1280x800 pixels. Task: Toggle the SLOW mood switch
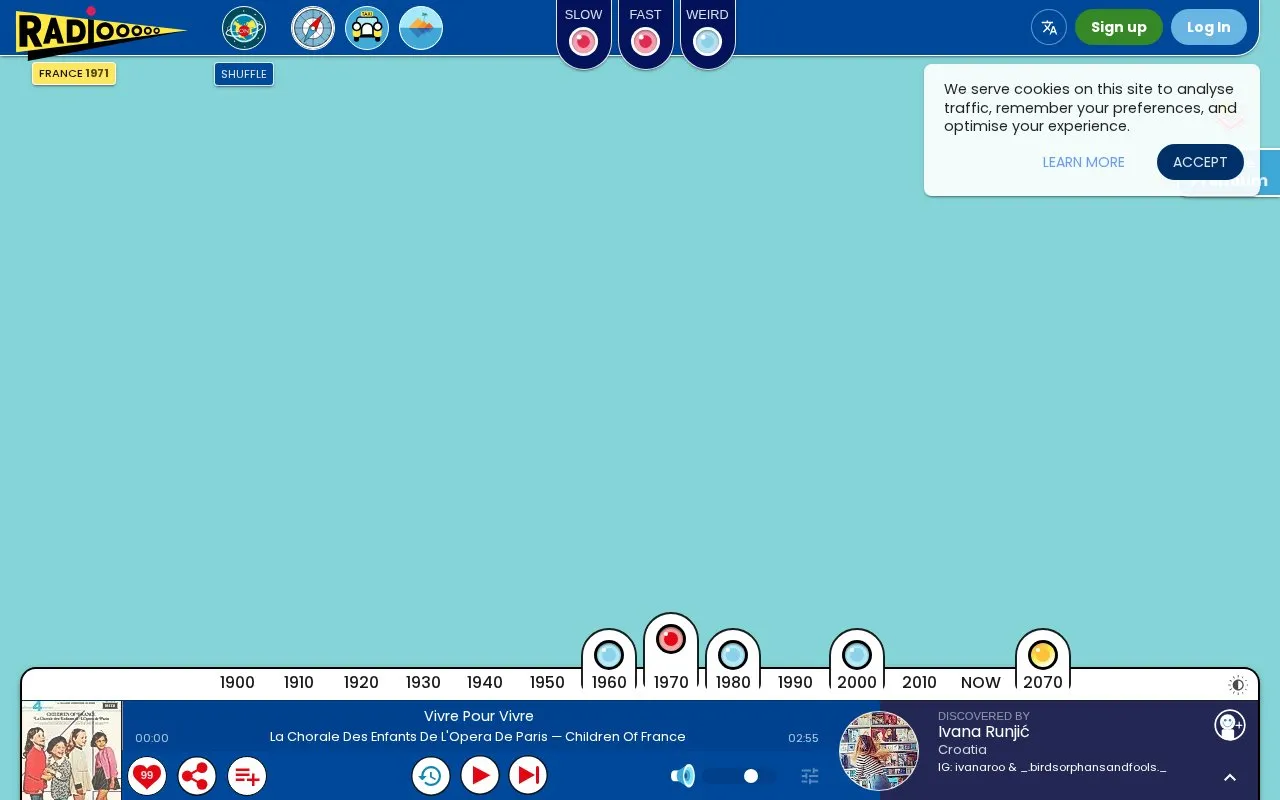(x=584, y=41)
